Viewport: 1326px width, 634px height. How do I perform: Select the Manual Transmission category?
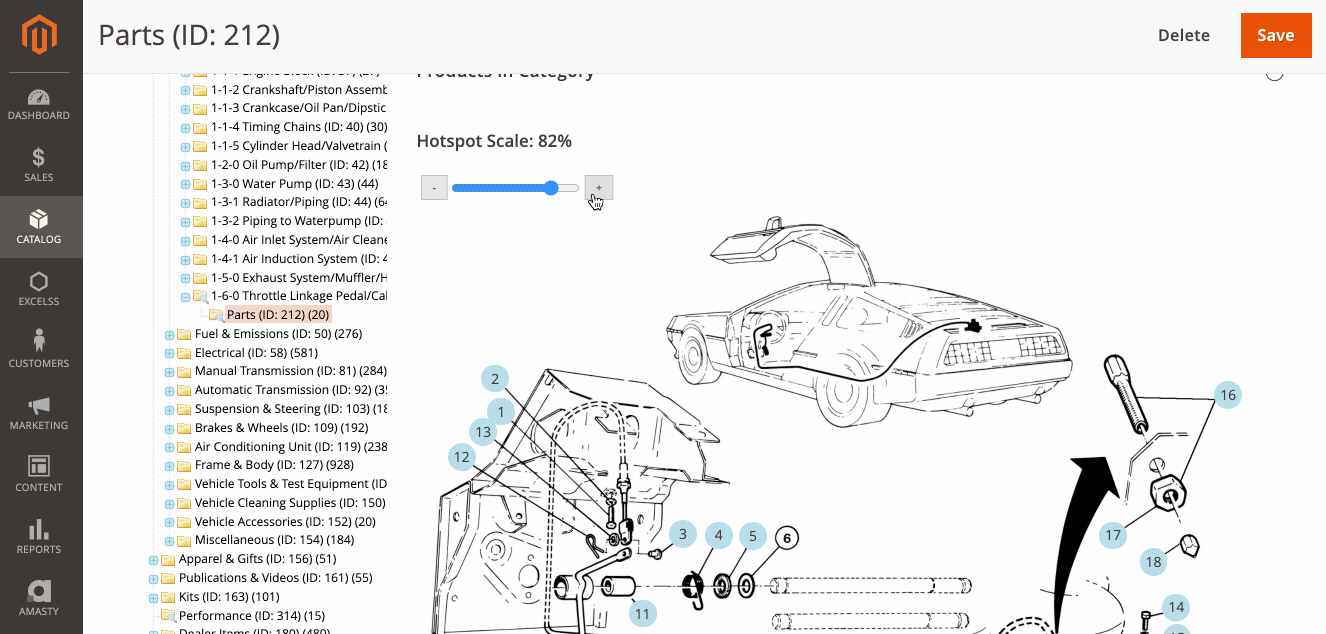pos(290,371)
